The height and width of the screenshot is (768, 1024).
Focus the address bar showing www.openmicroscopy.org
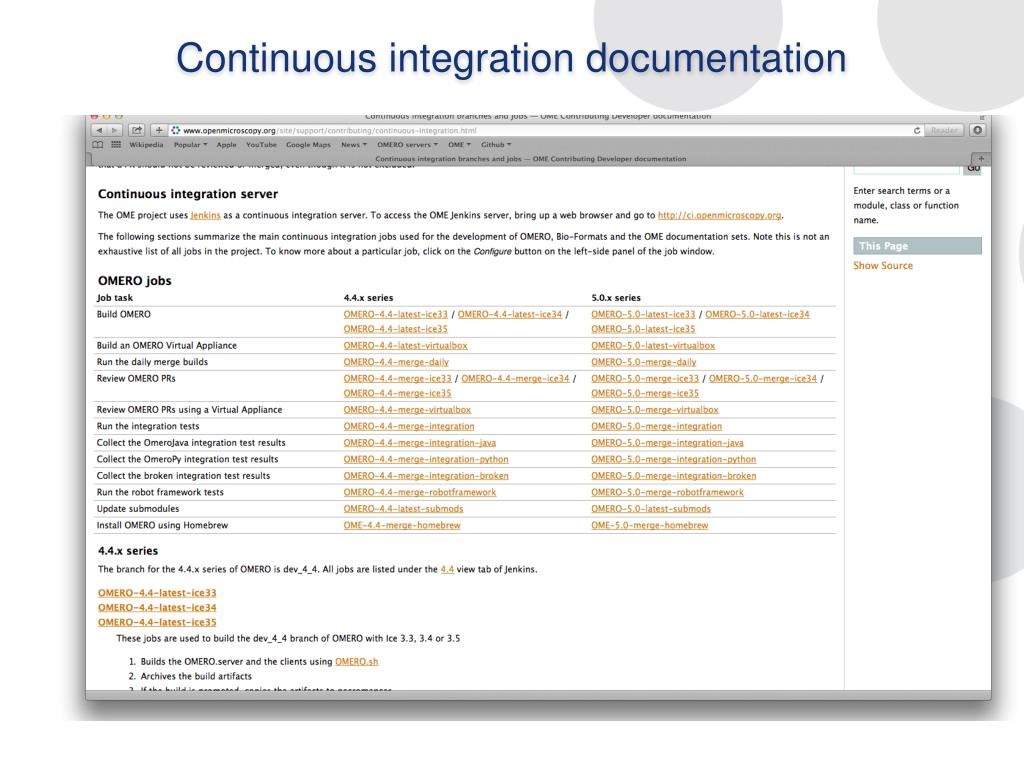click(x=545, y=131)
